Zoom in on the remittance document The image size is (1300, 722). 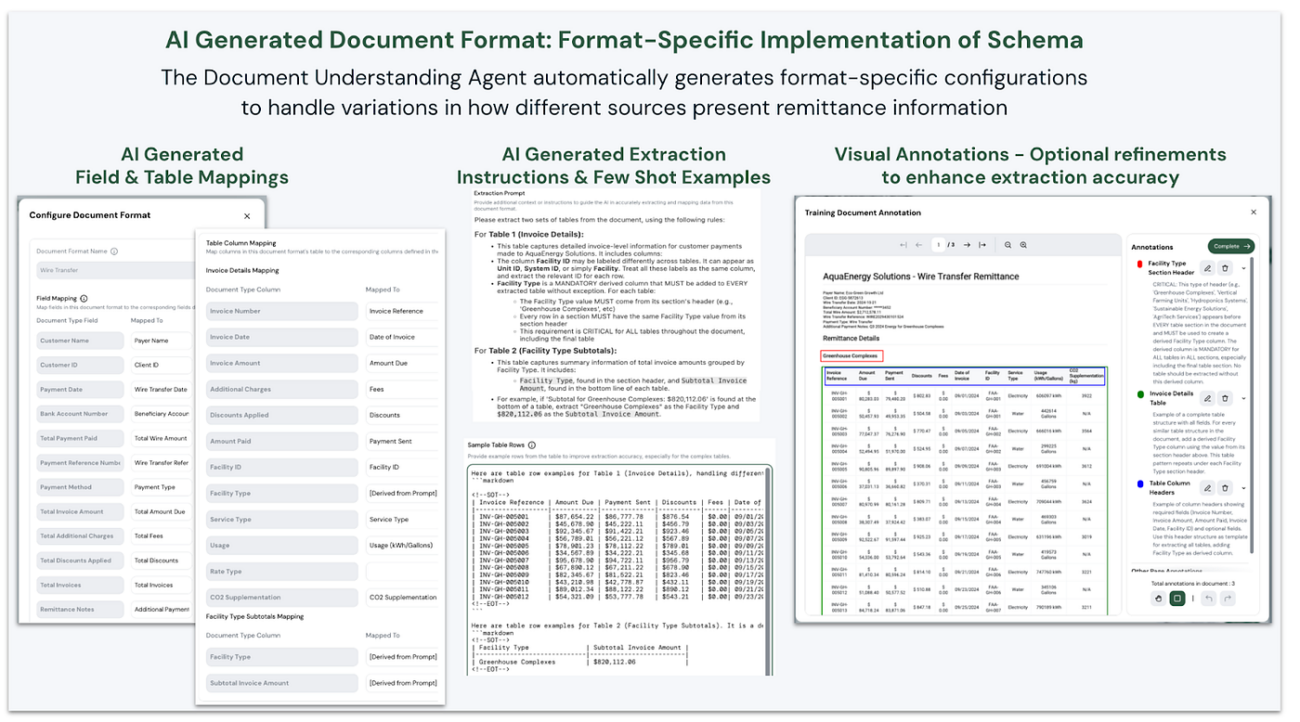pyautogui.click(x=1008, y=244)
